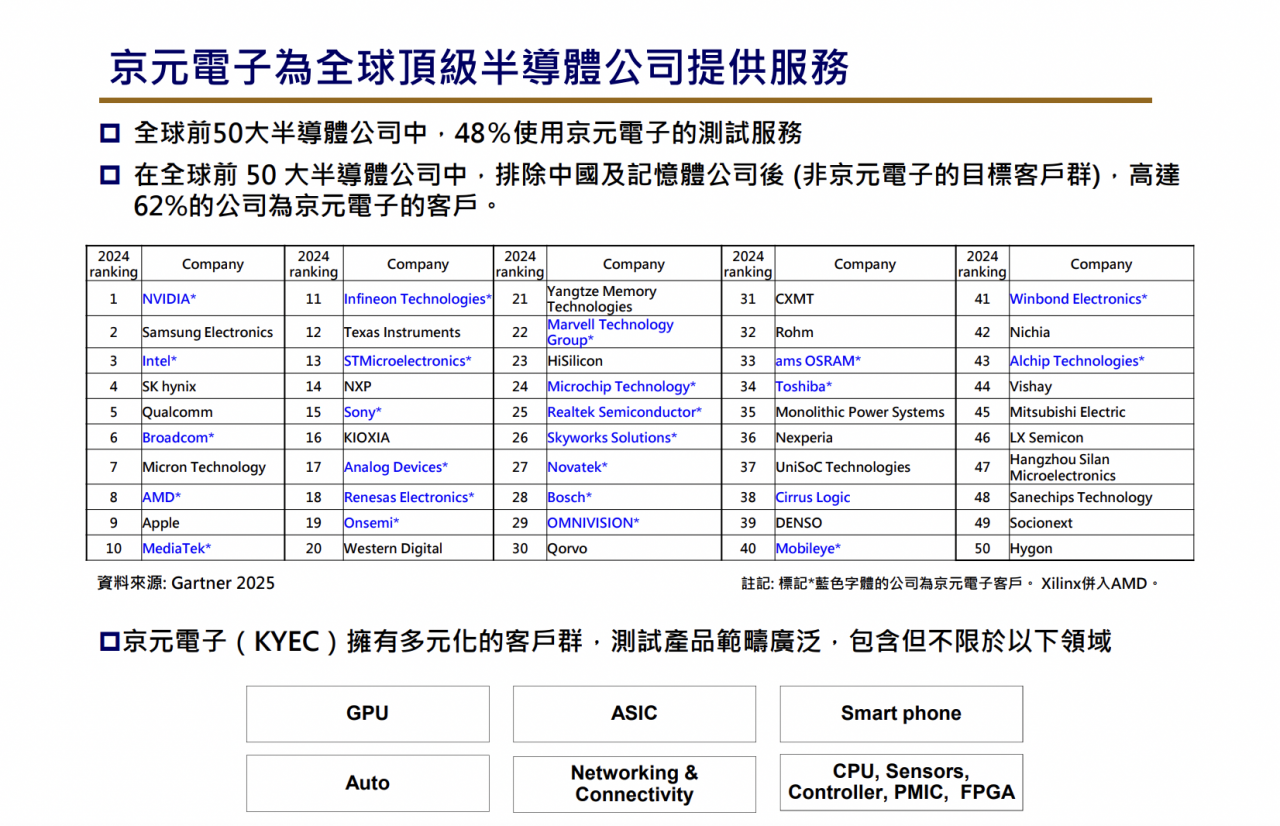Click the Socionext cell
Image resolution: width=1280 pixels, height=826 pixels.
(1101, 523)
